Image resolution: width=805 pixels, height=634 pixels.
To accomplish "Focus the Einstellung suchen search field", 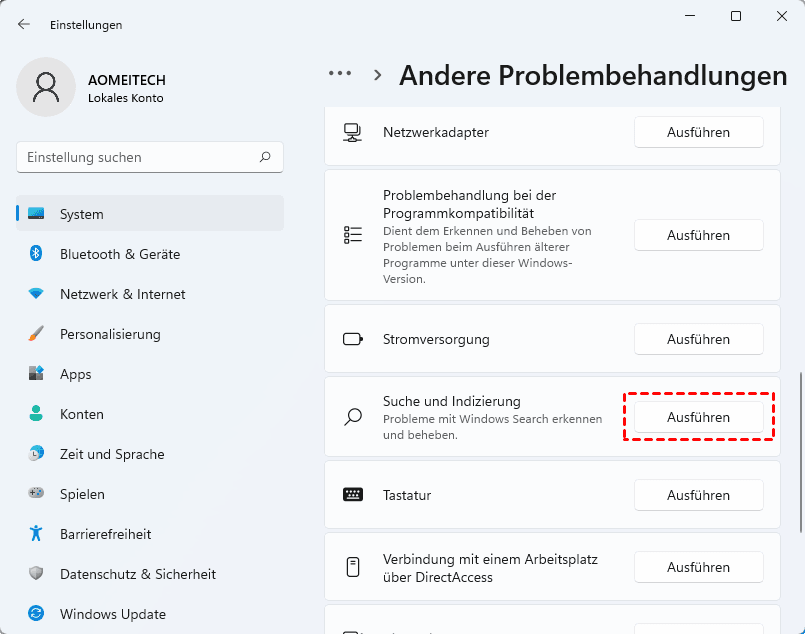I will [x=140, y=157].
